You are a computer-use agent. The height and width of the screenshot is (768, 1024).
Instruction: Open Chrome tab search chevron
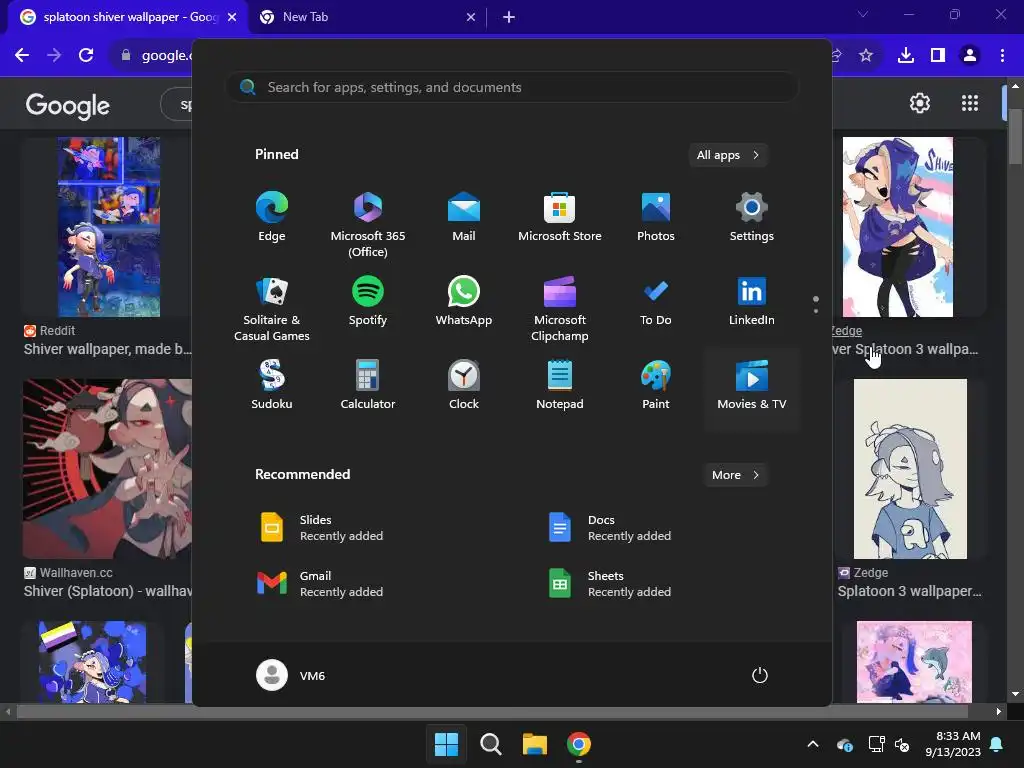tap(863, 14)
